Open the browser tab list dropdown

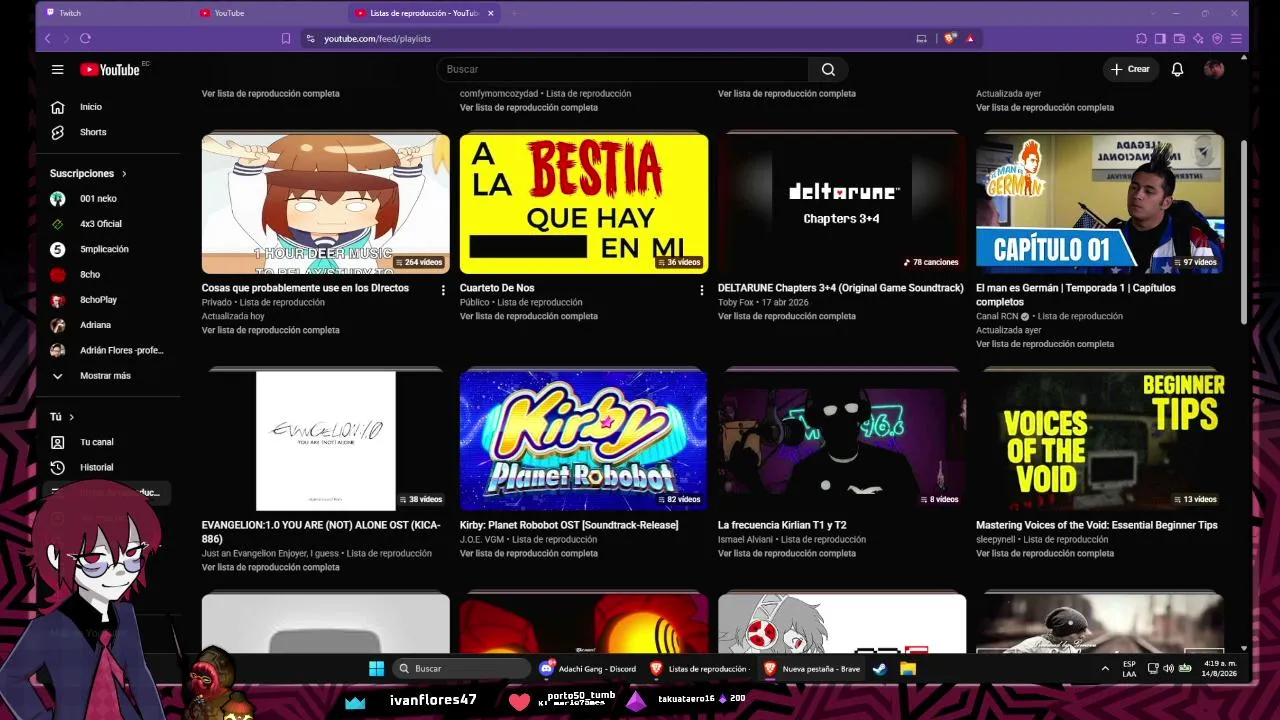tap(1152, 13)
